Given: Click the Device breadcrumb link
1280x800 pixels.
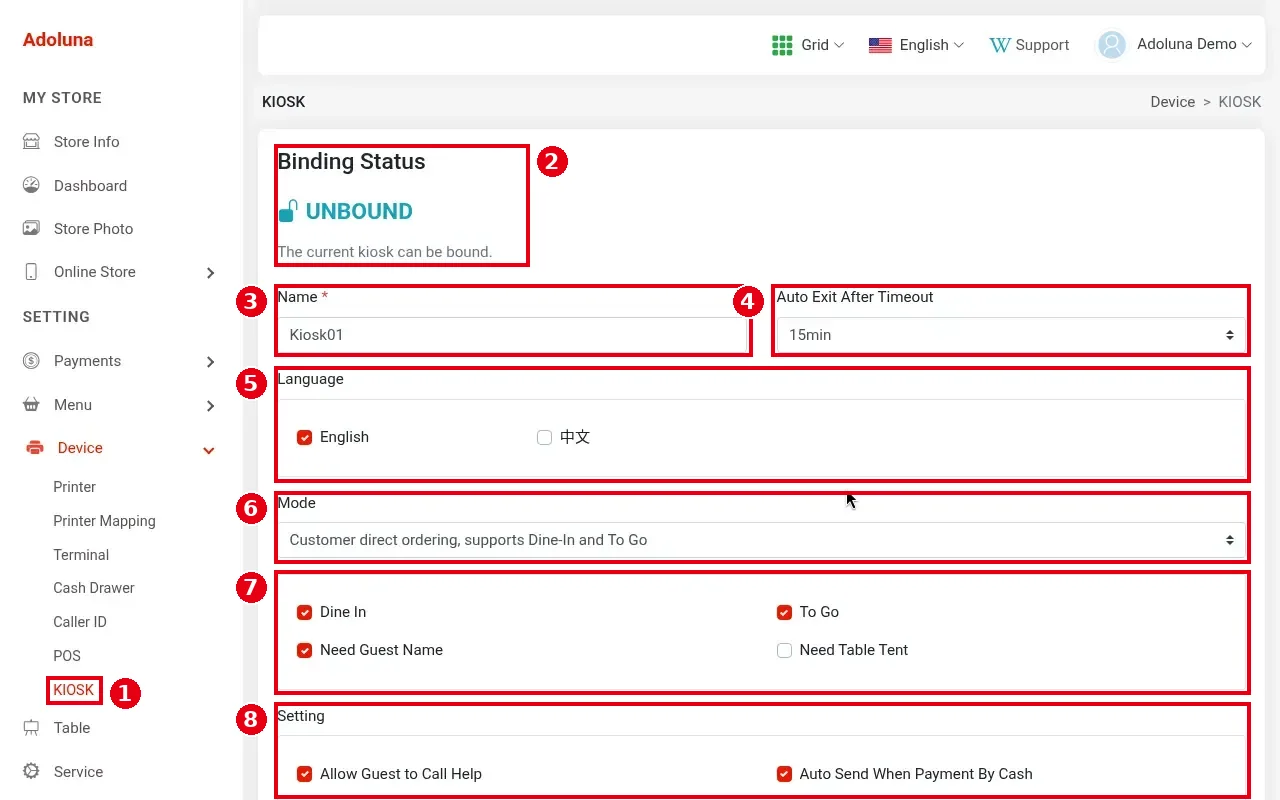Looking at the screenshot, I should pos(1173,102).
